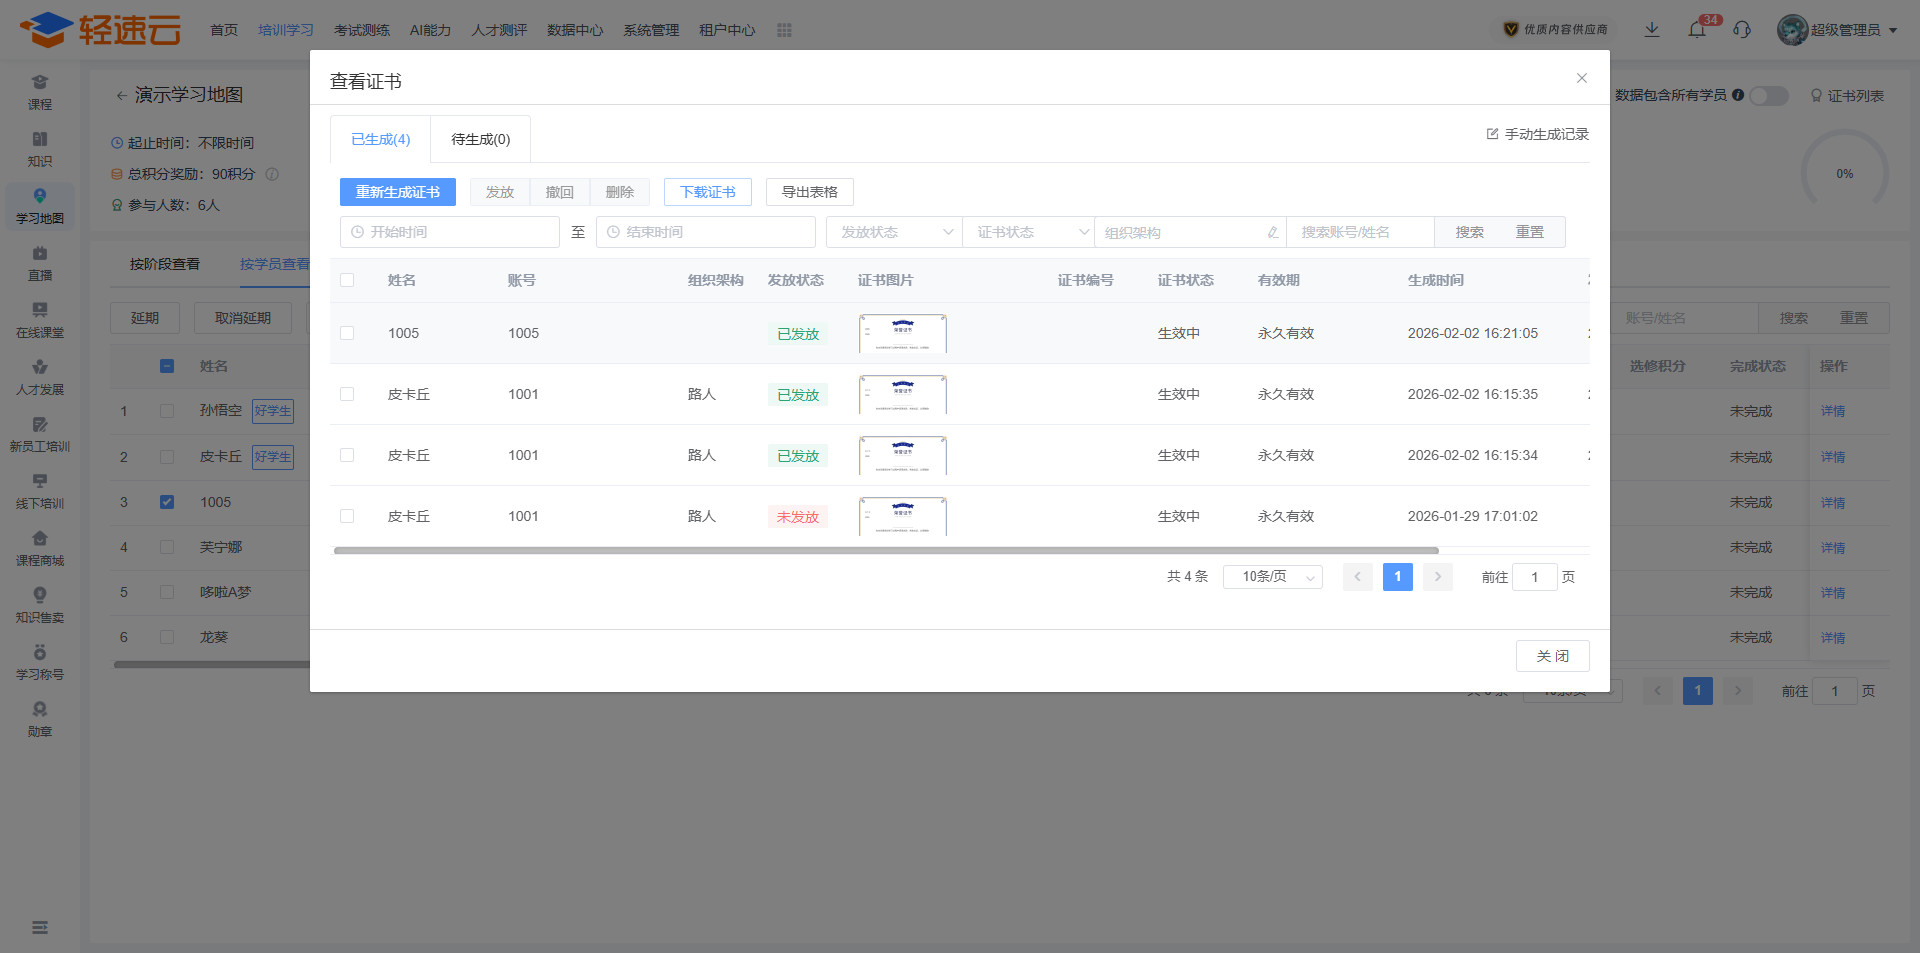Tick the select-all checkbox in certificate table header
This screenshot has width=1920, height=953.
click(x=347, y=280)
